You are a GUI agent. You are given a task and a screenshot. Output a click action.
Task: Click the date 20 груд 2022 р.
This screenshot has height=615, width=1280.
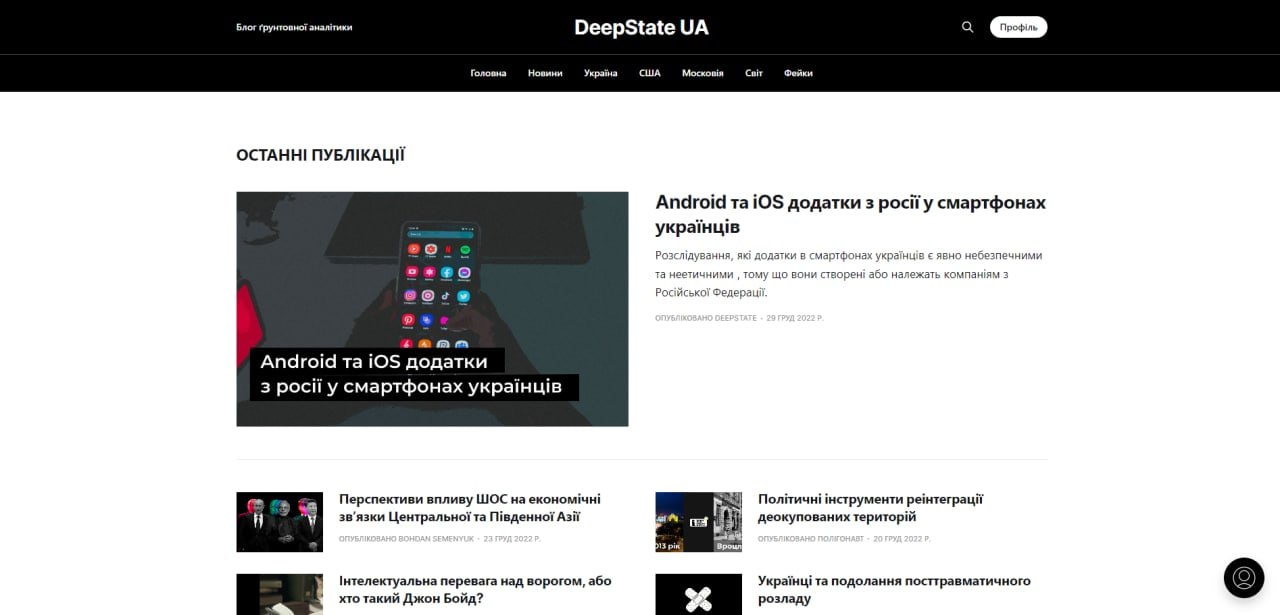(x=902, y=539)
